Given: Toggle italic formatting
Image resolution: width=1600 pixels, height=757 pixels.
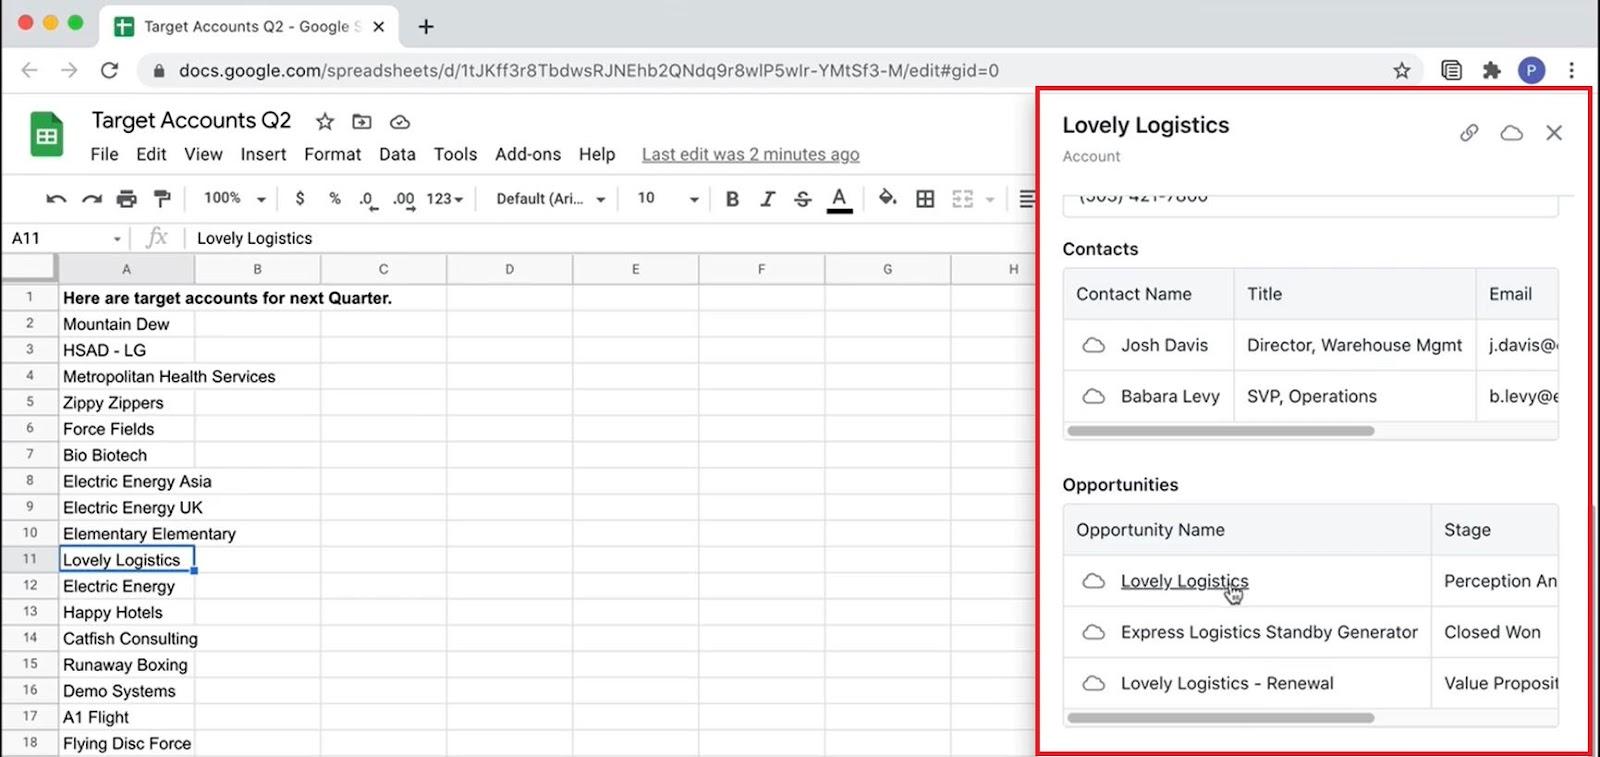Looking at the screenshot, I should click(x=767, y=199).
